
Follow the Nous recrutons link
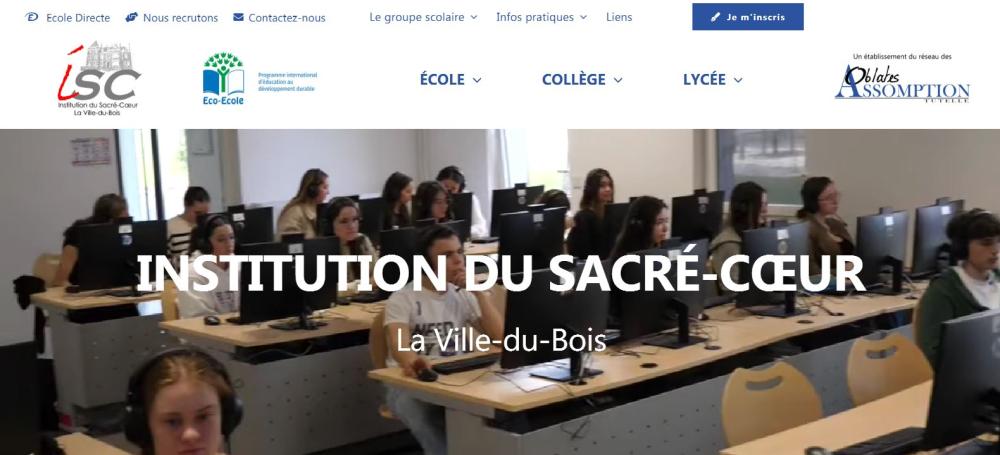pyautogui.click(x=180, y=18)
